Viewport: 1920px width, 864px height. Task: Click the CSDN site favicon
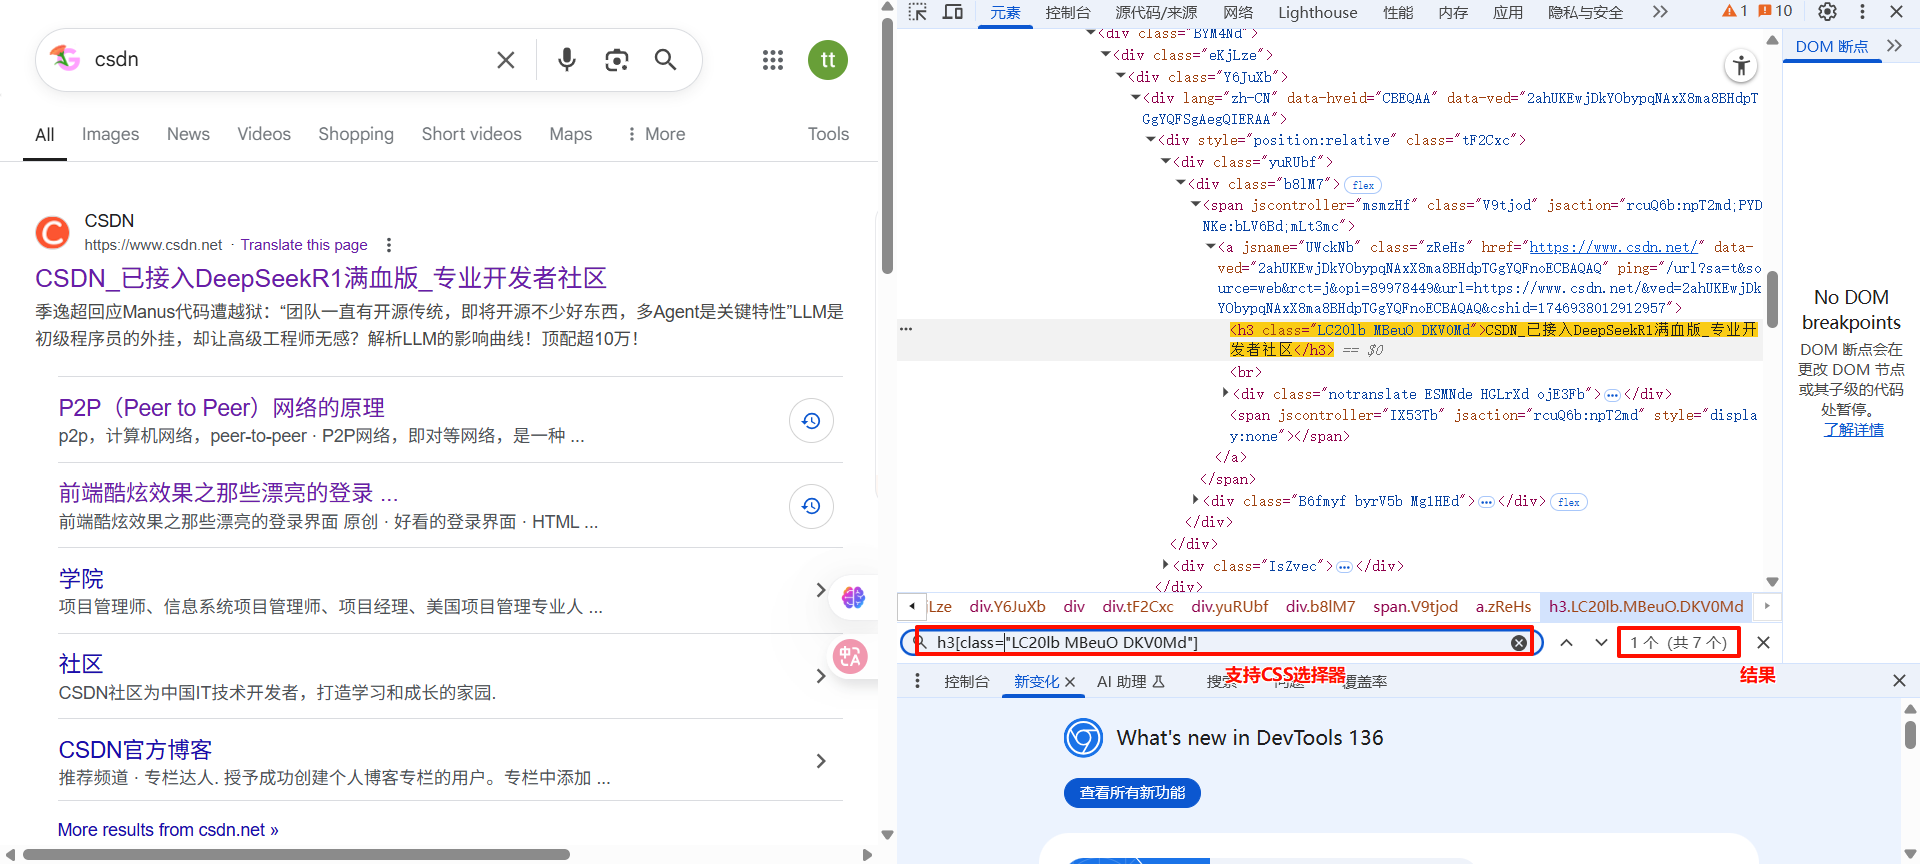(x=53, y=232)
